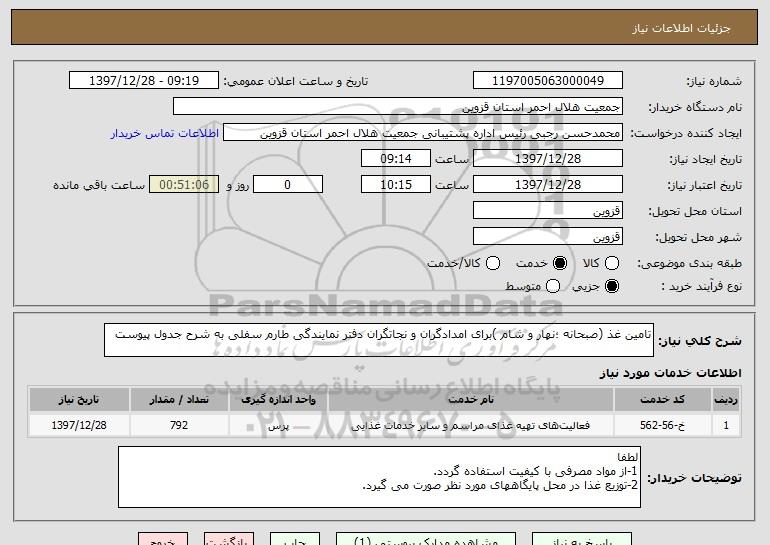Choose the متوسط purchase type radio

pyautogui.click(x=553, y=286)
